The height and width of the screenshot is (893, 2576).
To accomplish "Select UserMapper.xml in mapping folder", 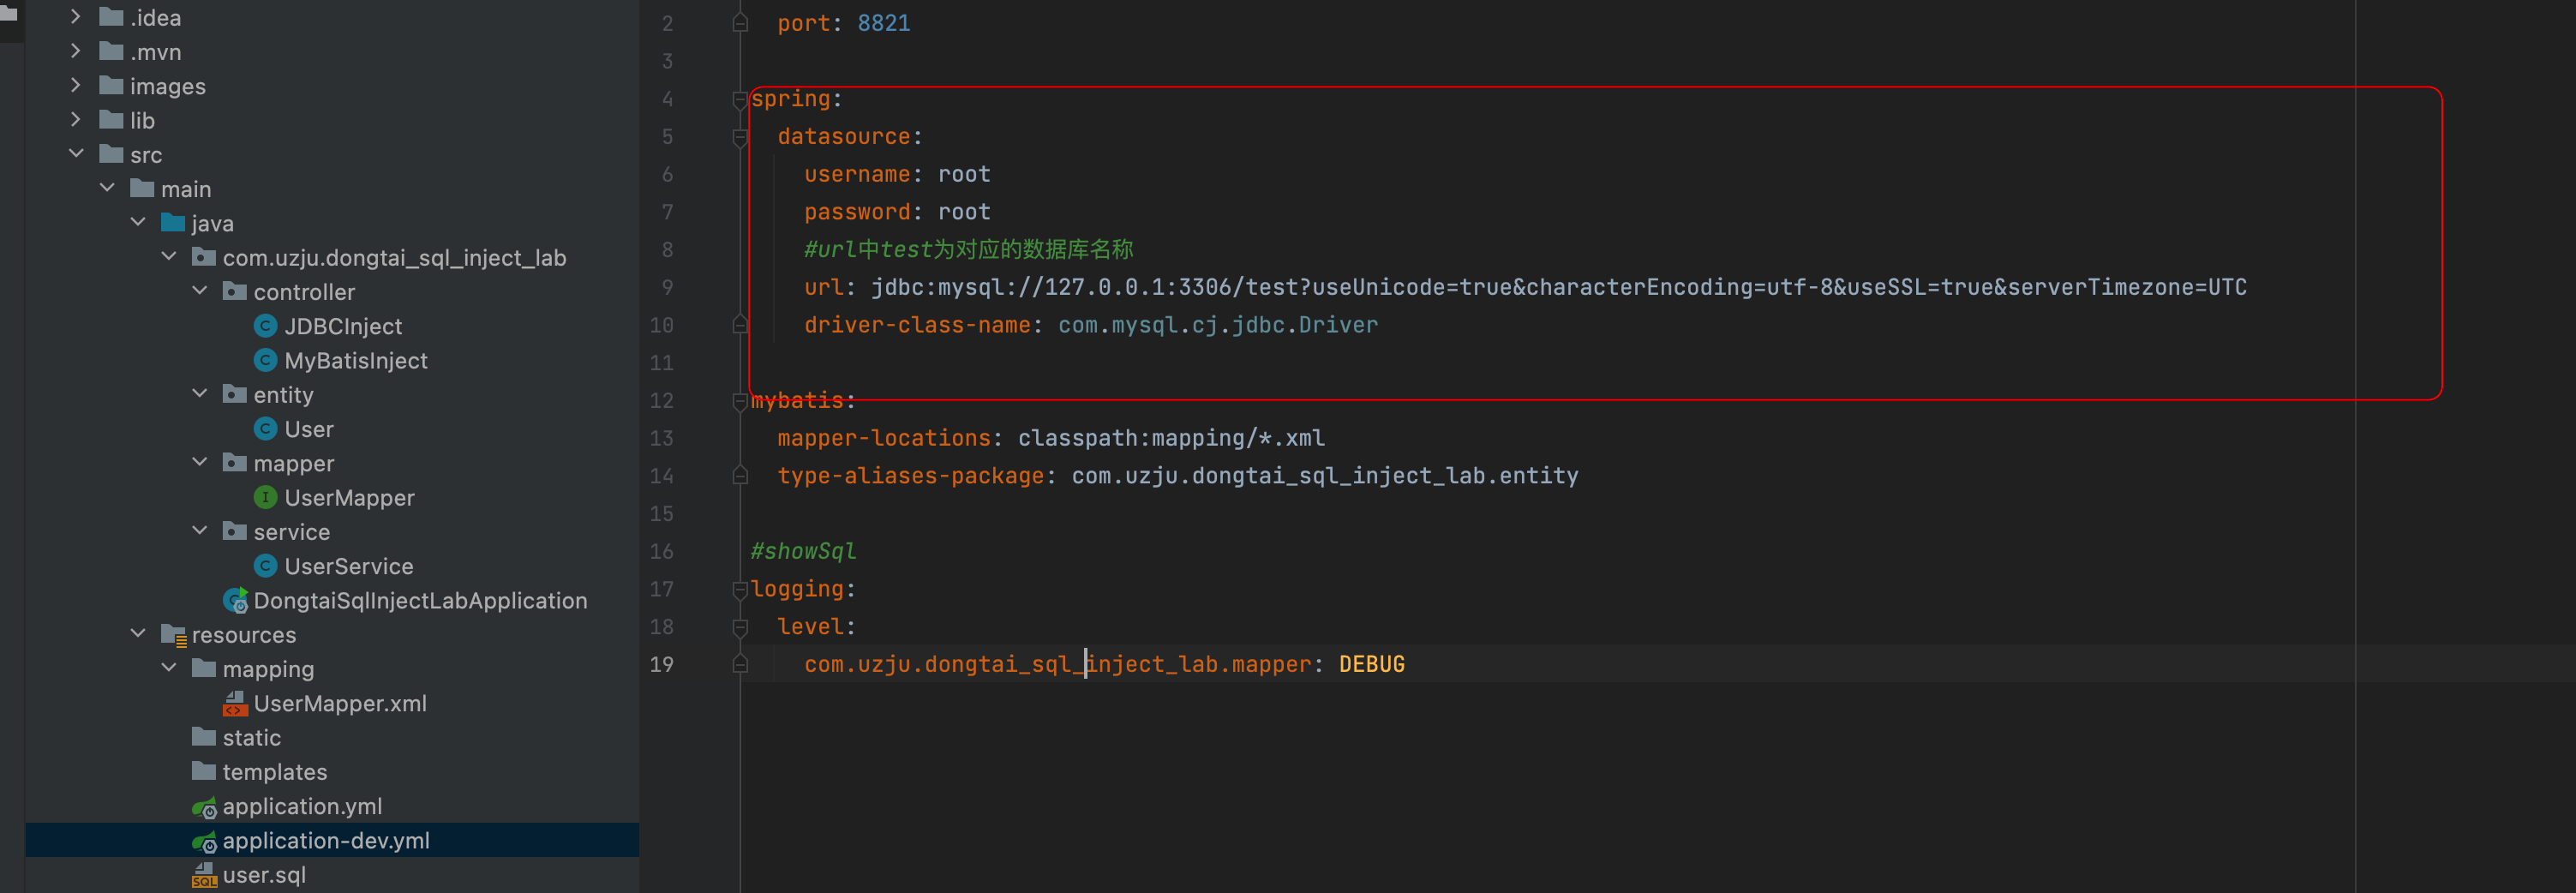I will pos(340,703).
